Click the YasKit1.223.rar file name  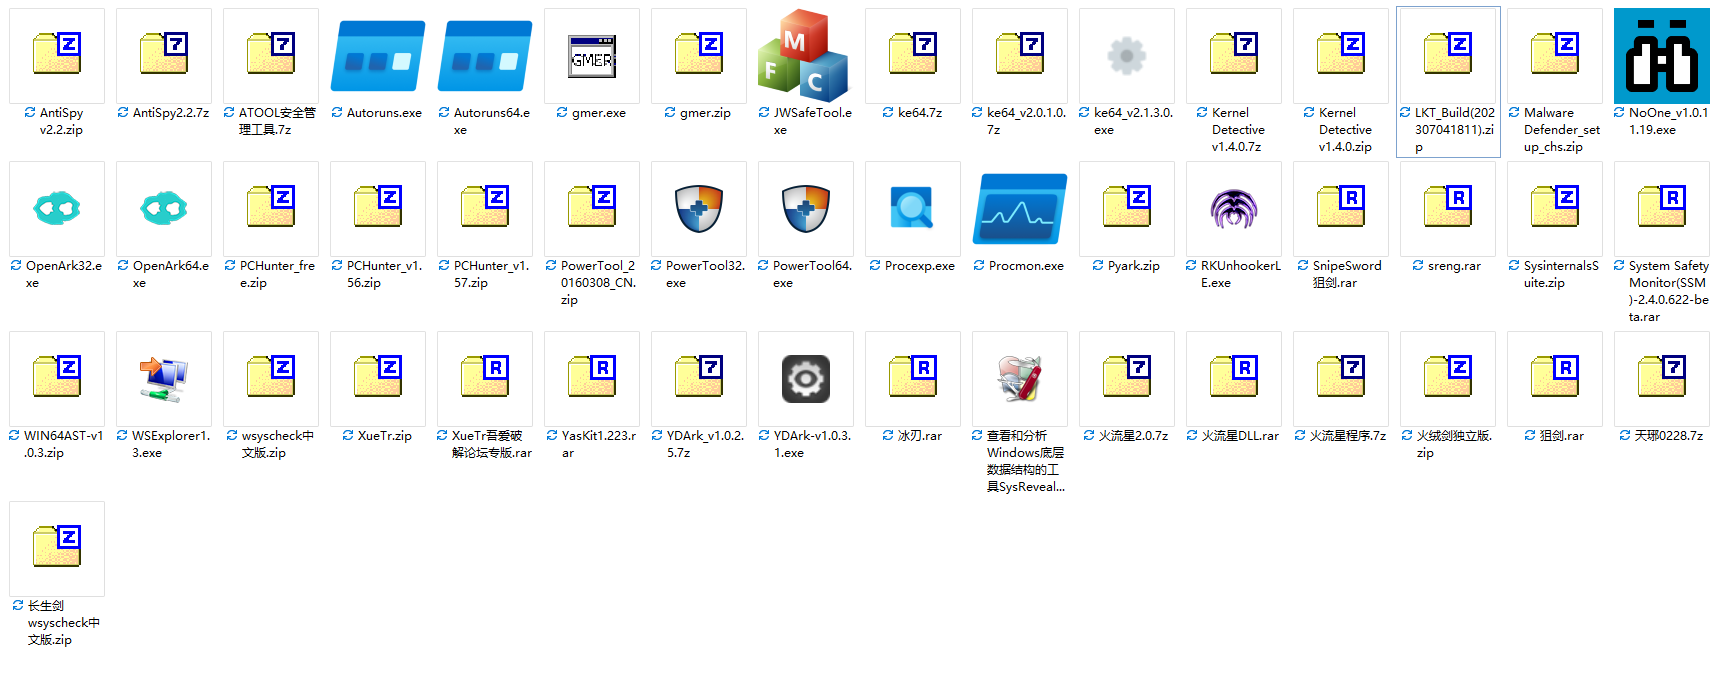click(x=598, y=444)
